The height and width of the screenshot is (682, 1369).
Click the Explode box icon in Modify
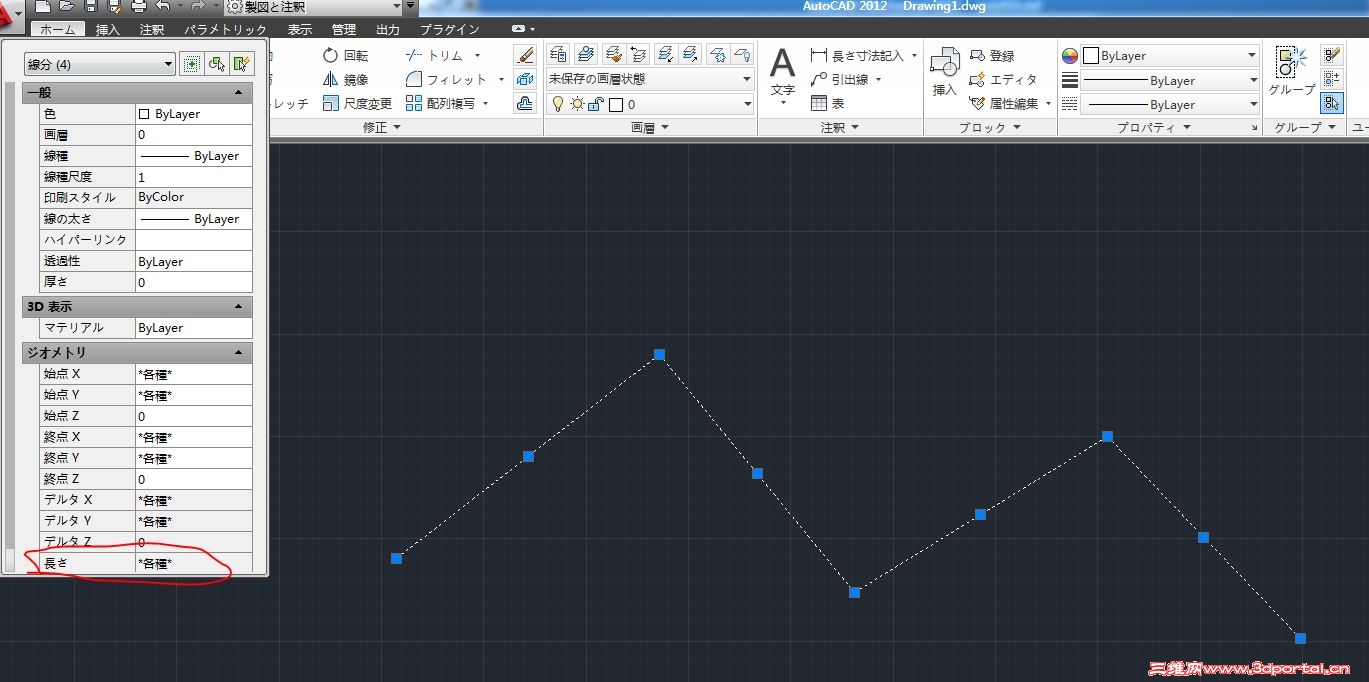(x=525, y=79)
